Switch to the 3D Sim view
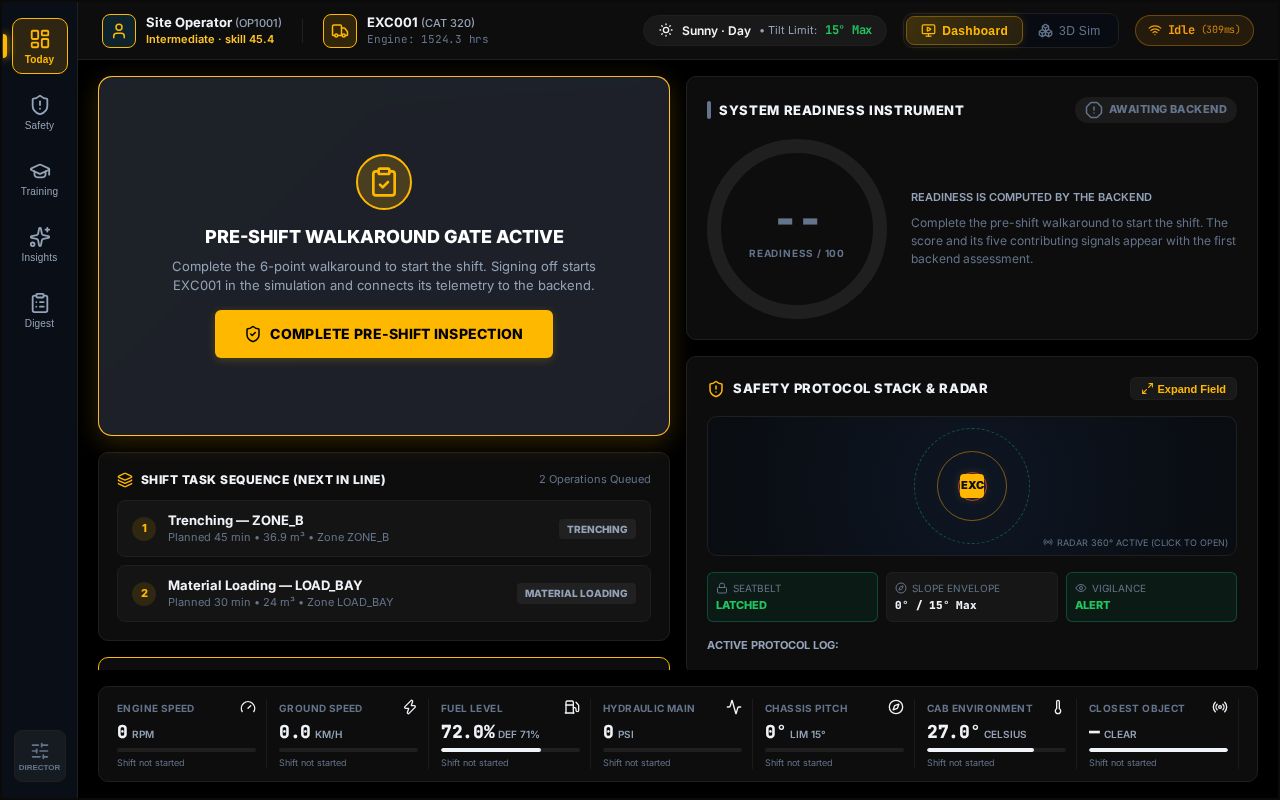 (1069, 30)
